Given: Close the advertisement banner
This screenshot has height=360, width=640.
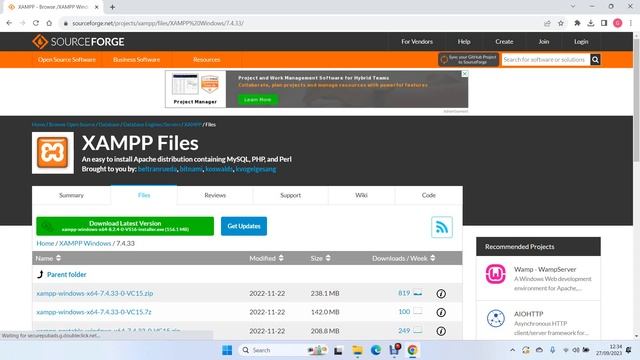Looking at the screenshot, I should (464, 74).
